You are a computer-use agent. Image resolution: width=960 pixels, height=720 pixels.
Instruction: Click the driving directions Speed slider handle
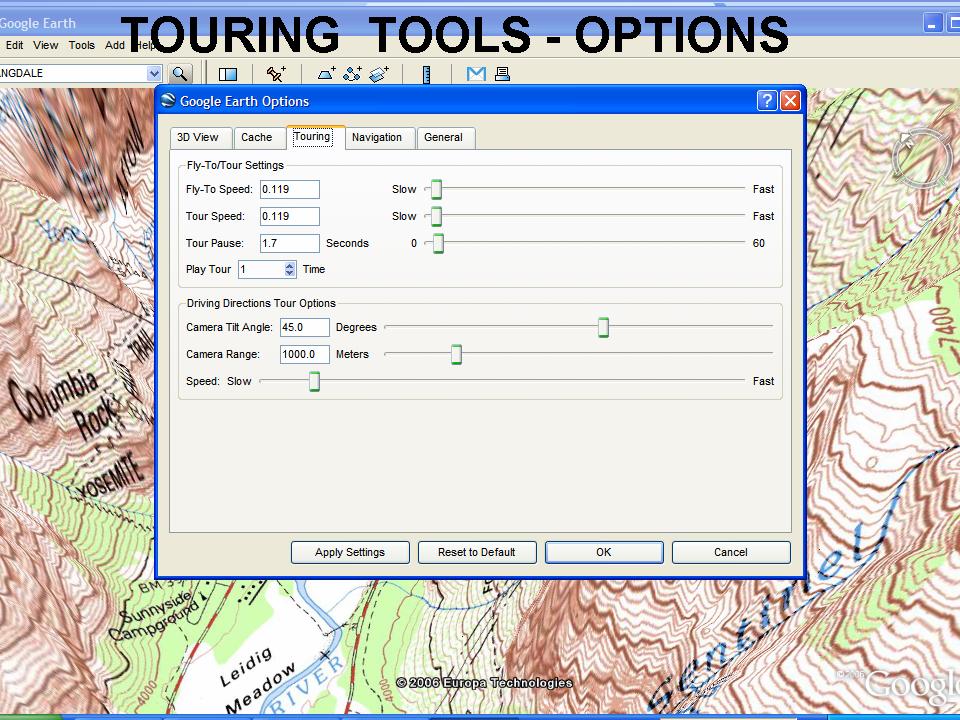click(x=314, y=381)
